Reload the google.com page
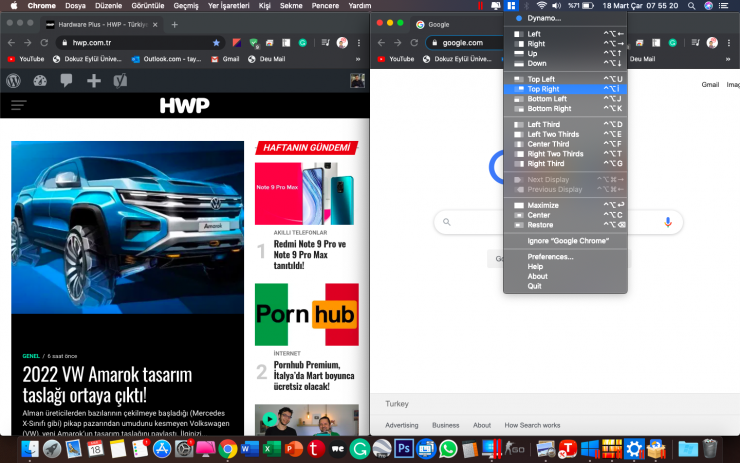Image resolution: width=740 pixels, height=463 pixels. 414,42
